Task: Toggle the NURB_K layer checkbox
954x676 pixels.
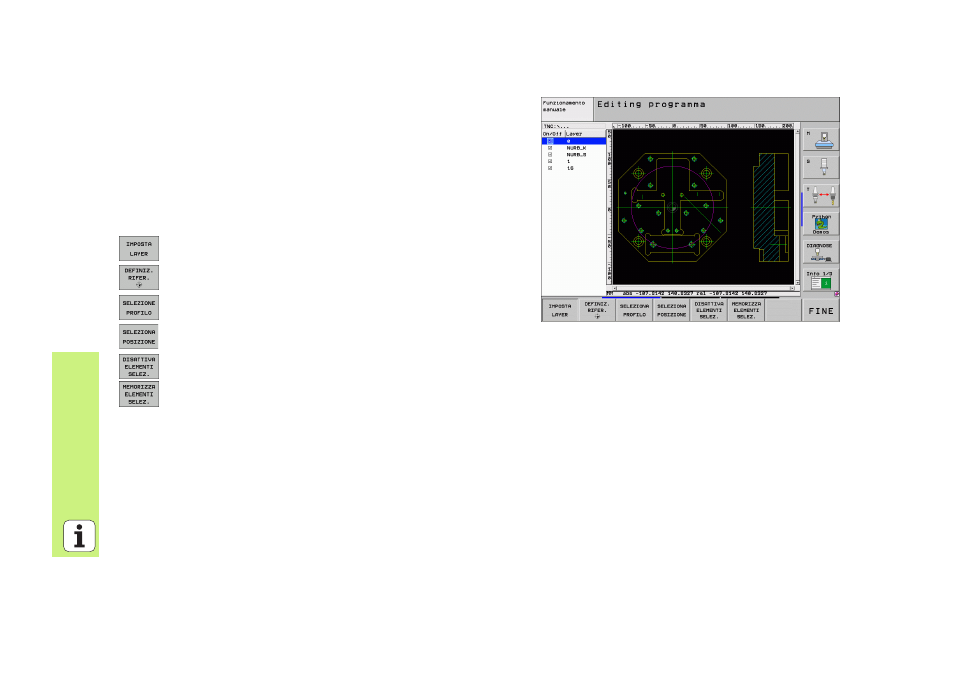Action: (x=550, y=148)
